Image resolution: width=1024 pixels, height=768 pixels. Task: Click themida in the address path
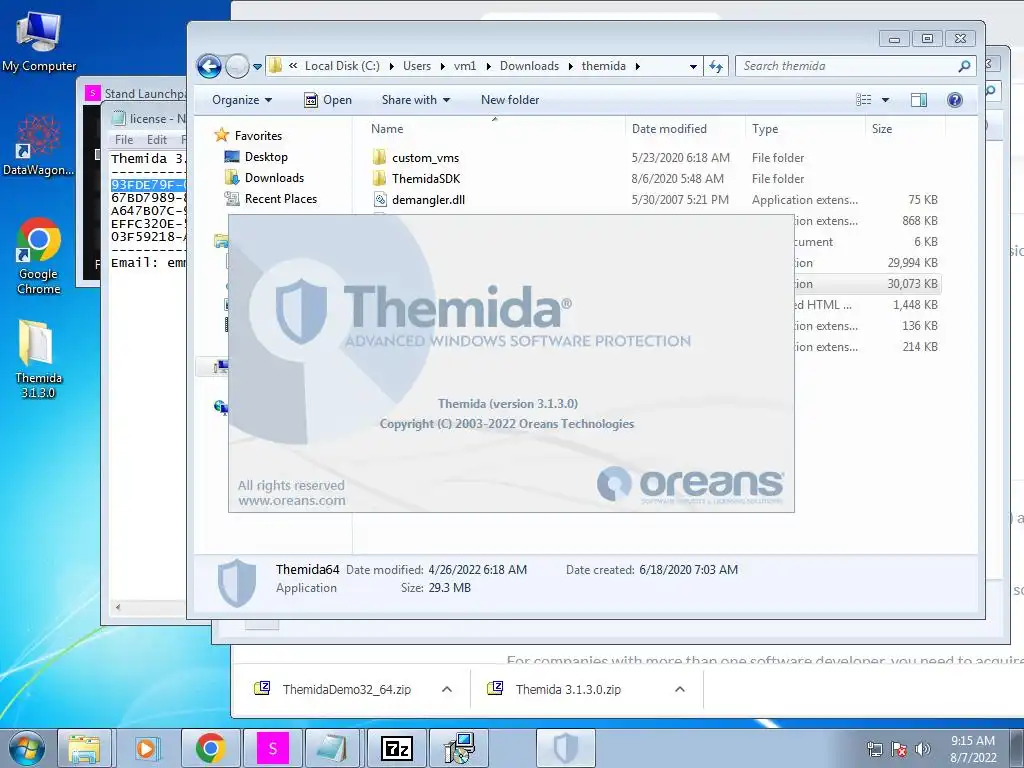click(603, 66)
